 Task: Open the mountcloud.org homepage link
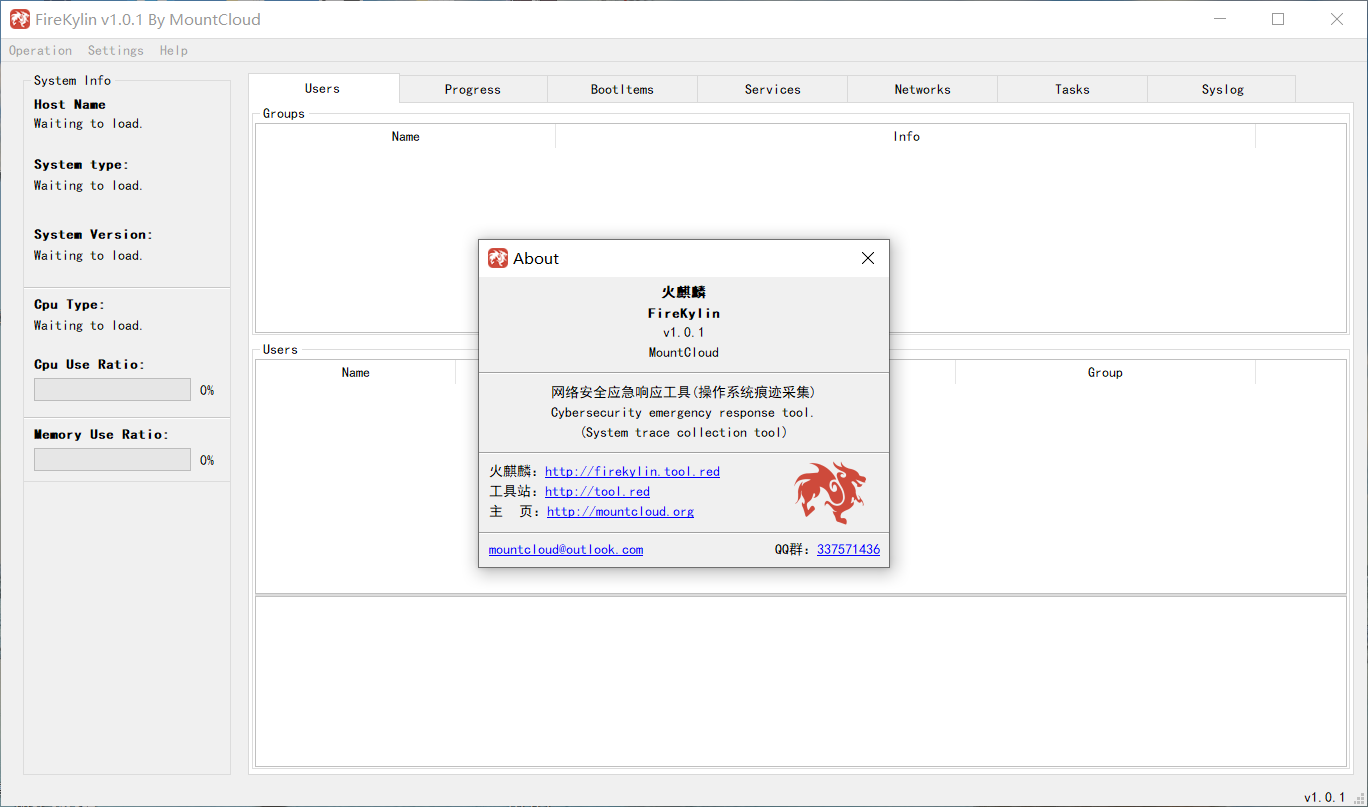pyautogui.click(x=620, y=511)
